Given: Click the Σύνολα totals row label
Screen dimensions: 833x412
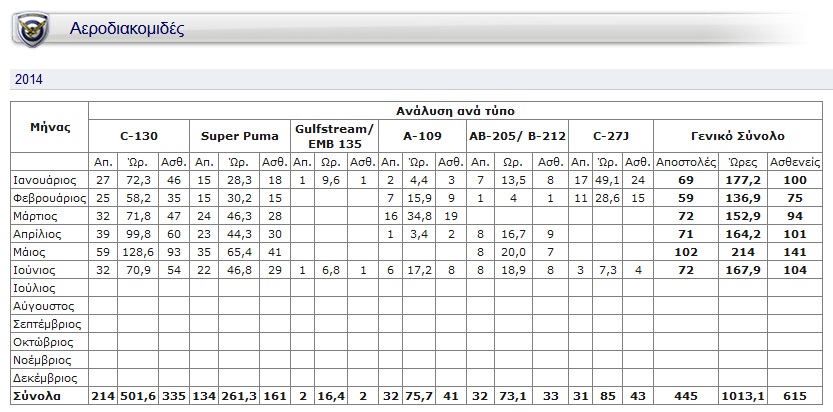Looking at the screenshot, I should click(x=36, y=397).
